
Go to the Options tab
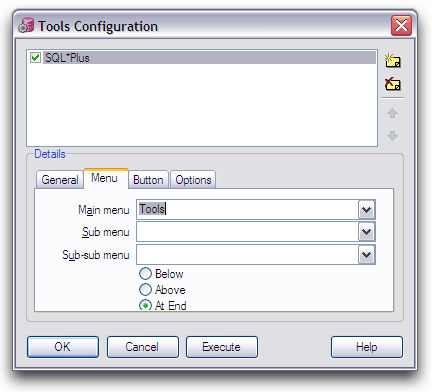193,180
